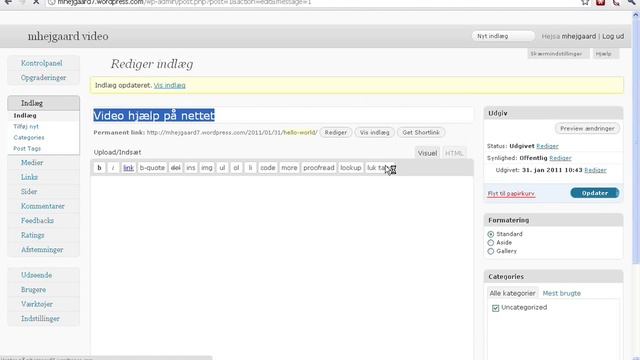This screenshot has height=360, width=640.
Task: Click the 'li' list item button
Action: [250, 168]
